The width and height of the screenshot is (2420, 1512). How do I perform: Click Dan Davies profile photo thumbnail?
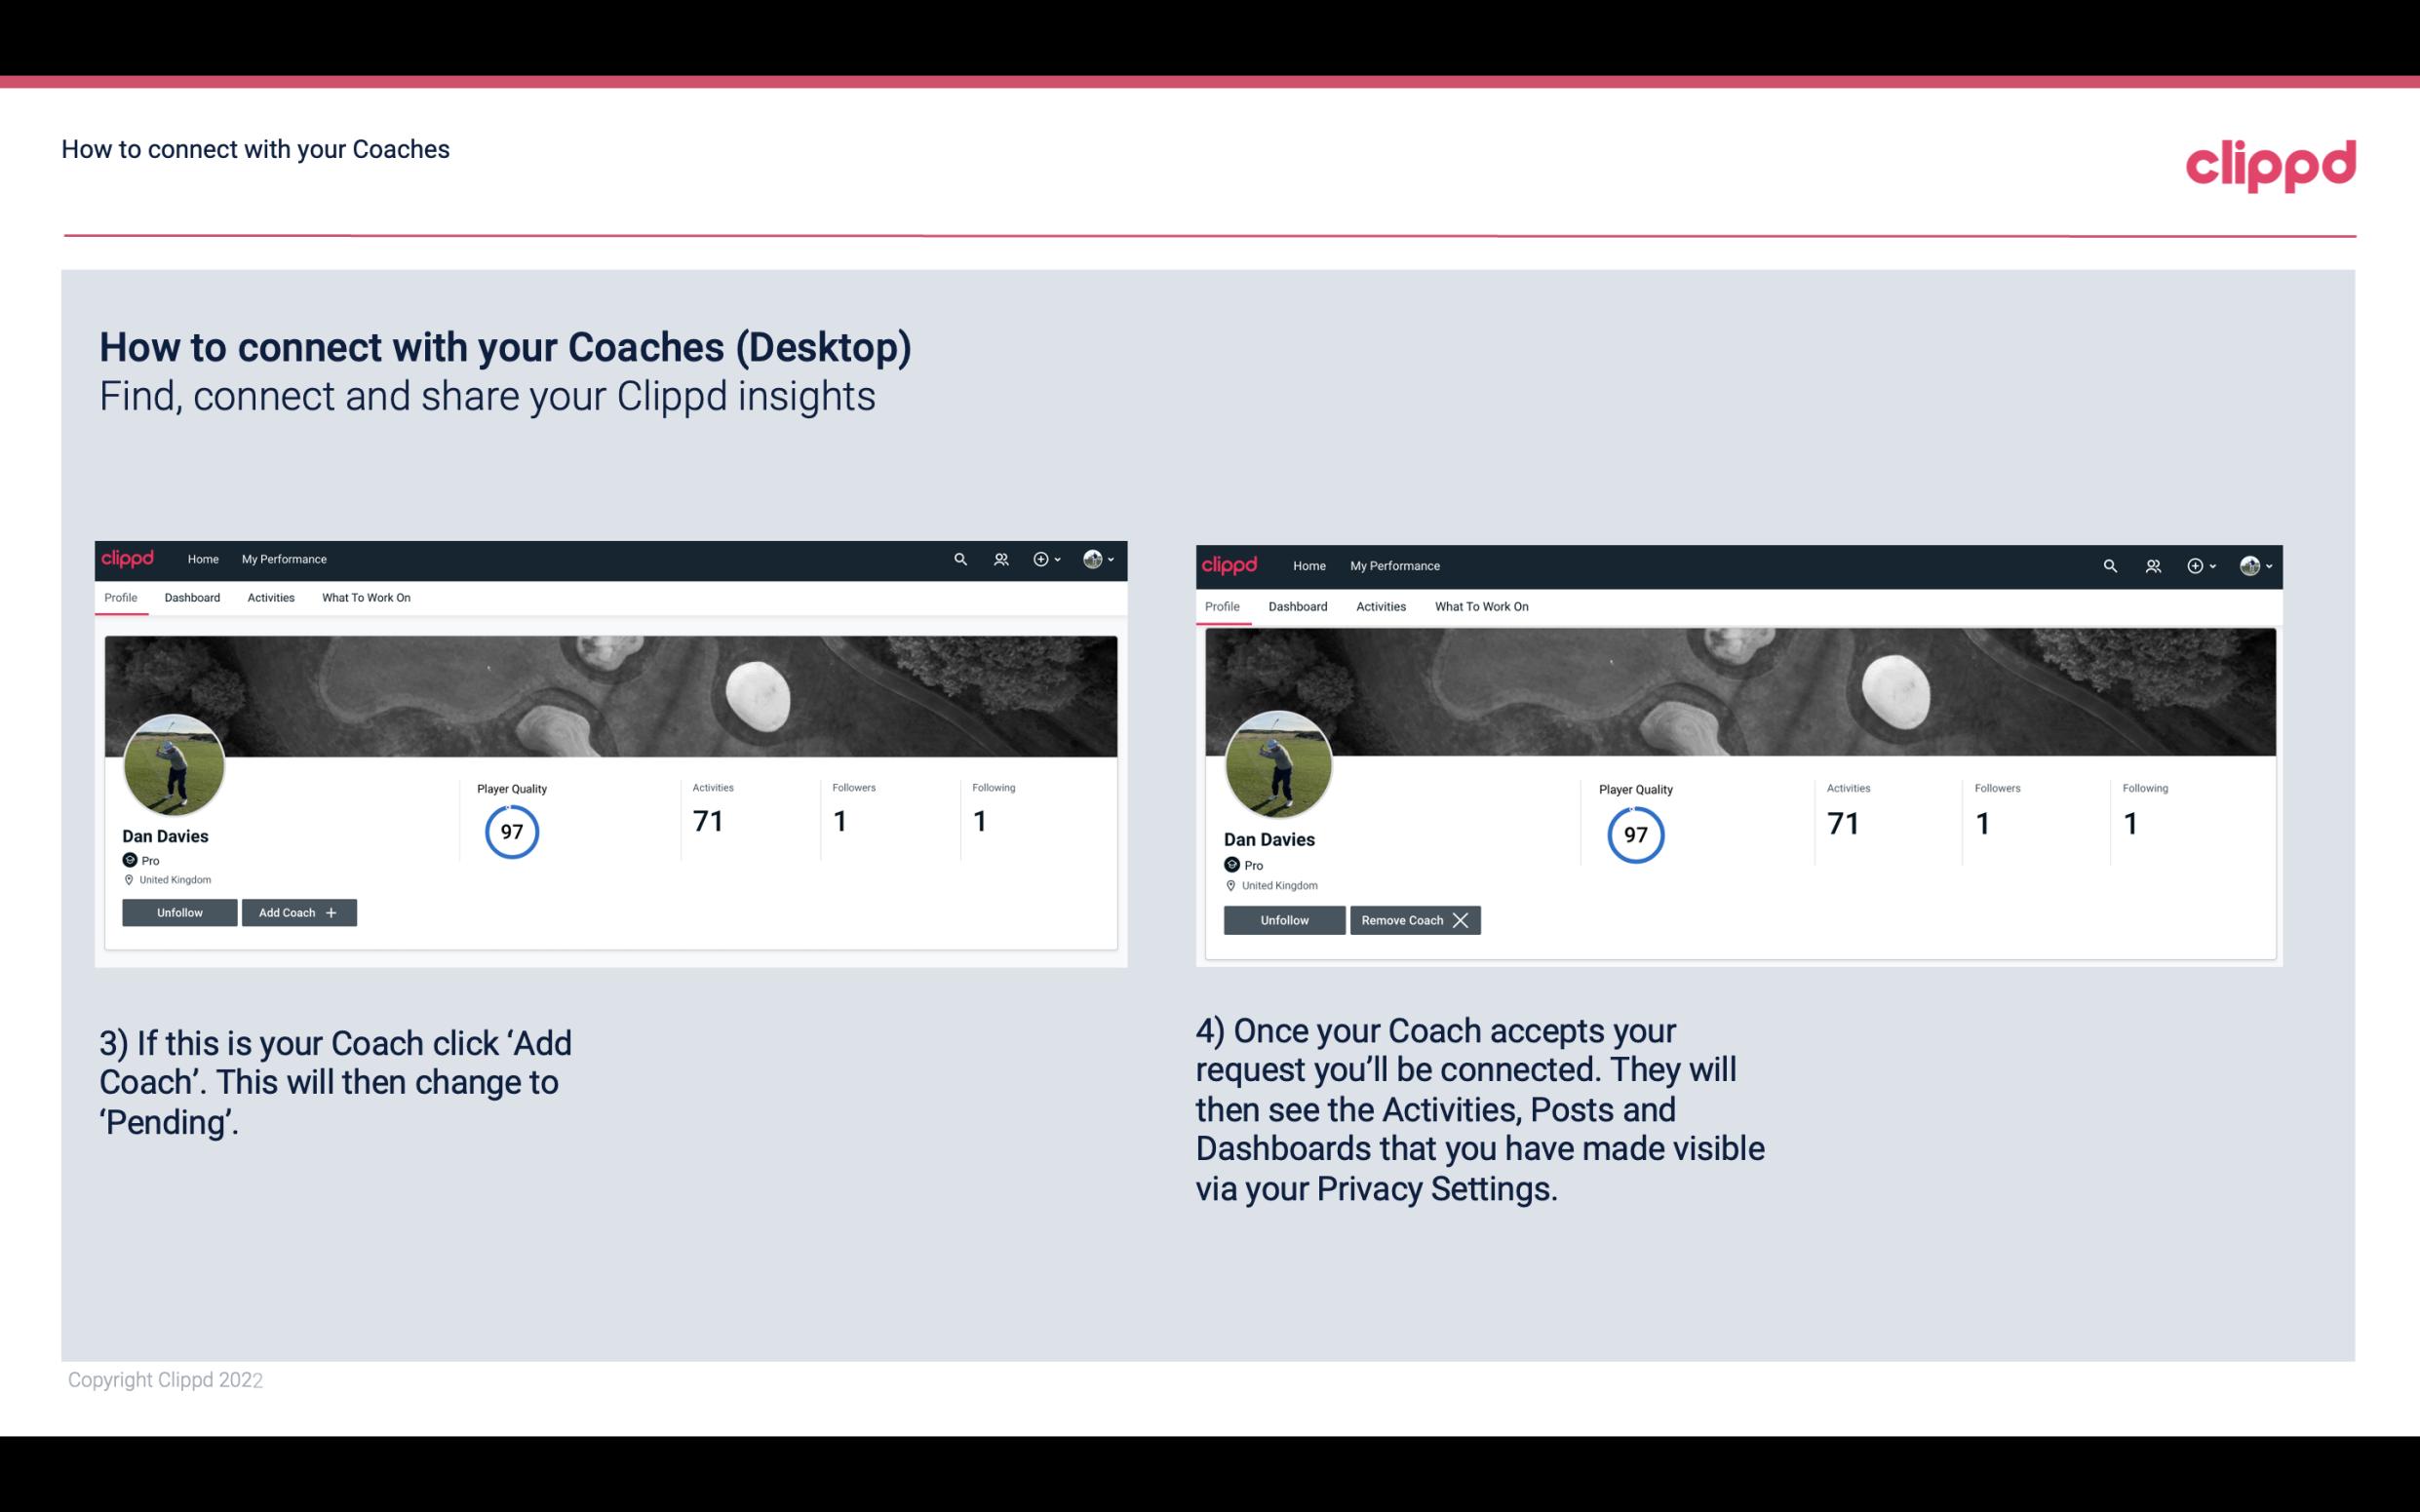coord(175,761)
